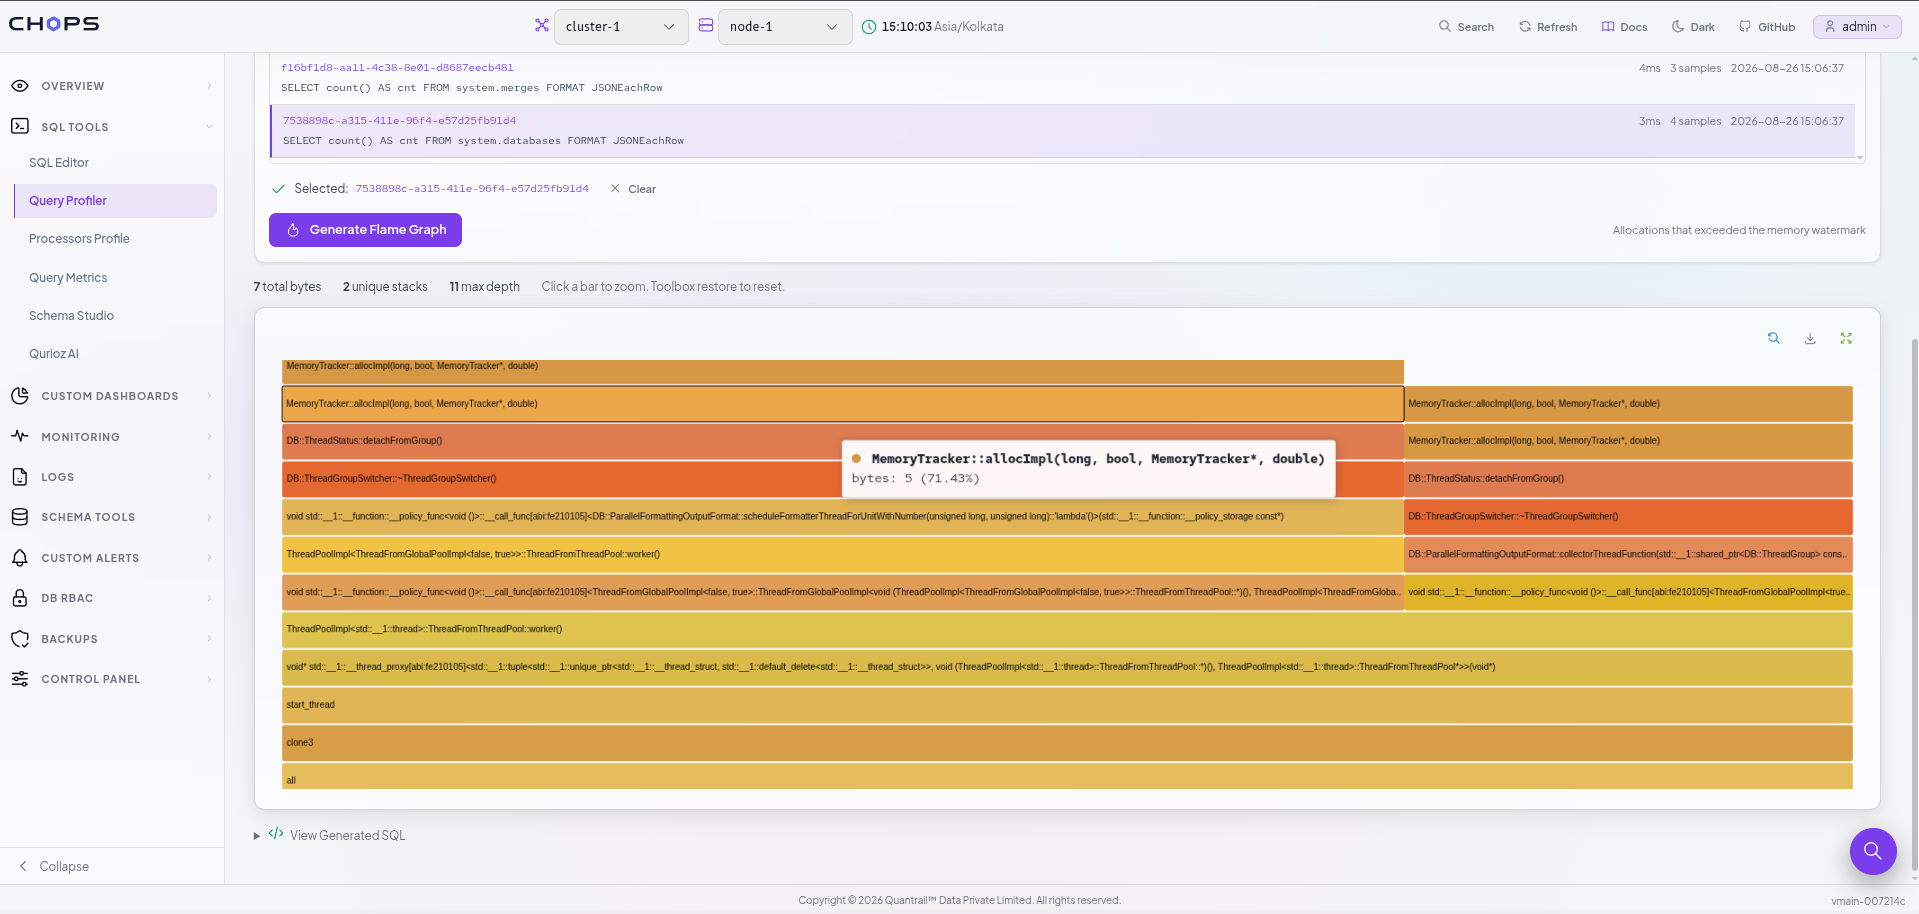The height and width of the screenshot is (914, 1919).
Task: Open the Docs link
Action: (1624, 27)
